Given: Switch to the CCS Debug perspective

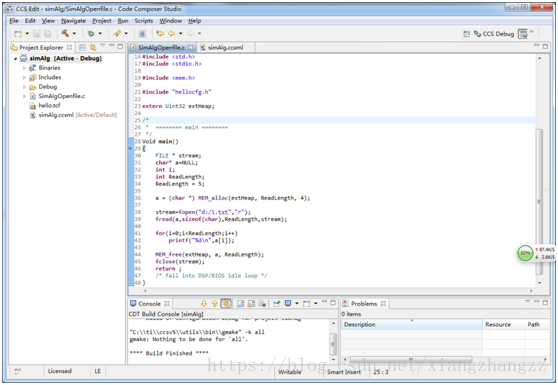Looking at the screenshot, I should point(494,34).
